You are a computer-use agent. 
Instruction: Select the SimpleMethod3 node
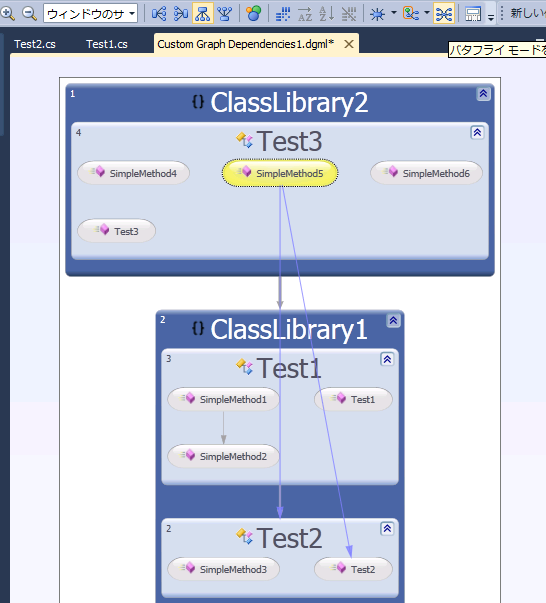click(x=223, y=569)
